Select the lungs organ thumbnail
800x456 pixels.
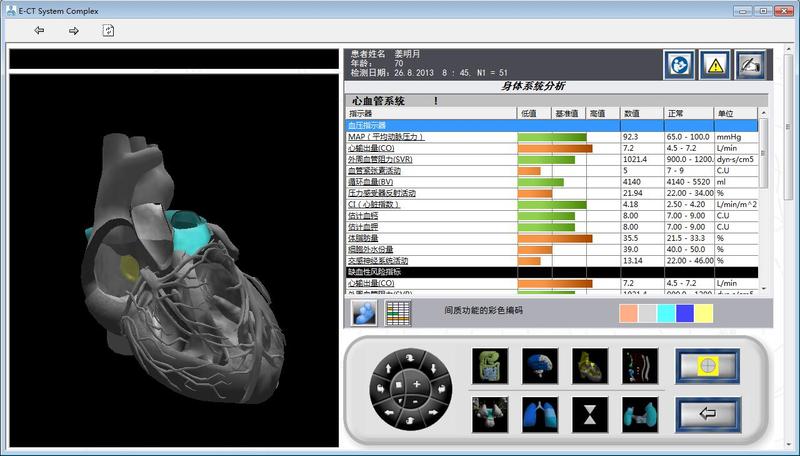[539, 411]
